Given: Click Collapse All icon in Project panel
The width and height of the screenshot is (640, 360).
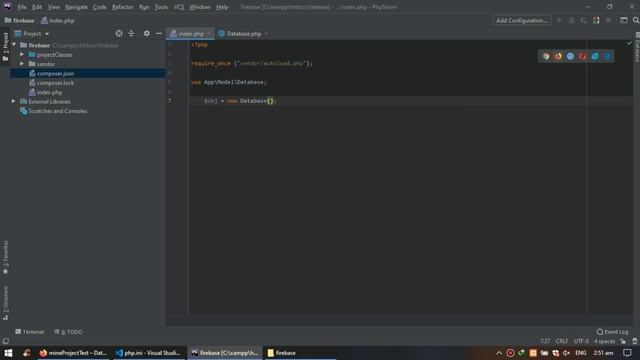Looking at the screenshot, I should pos(131,33).
